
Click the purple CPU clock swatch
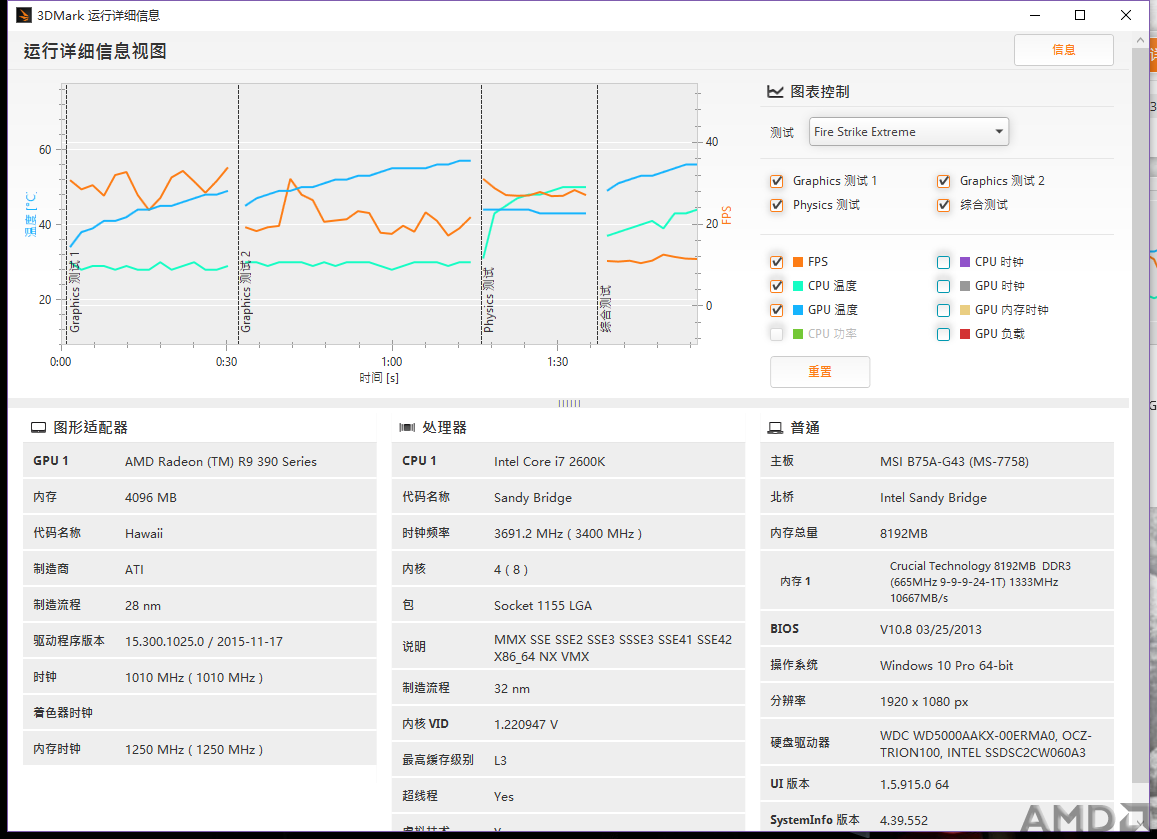pyautogui.click(x=964, y=262)
